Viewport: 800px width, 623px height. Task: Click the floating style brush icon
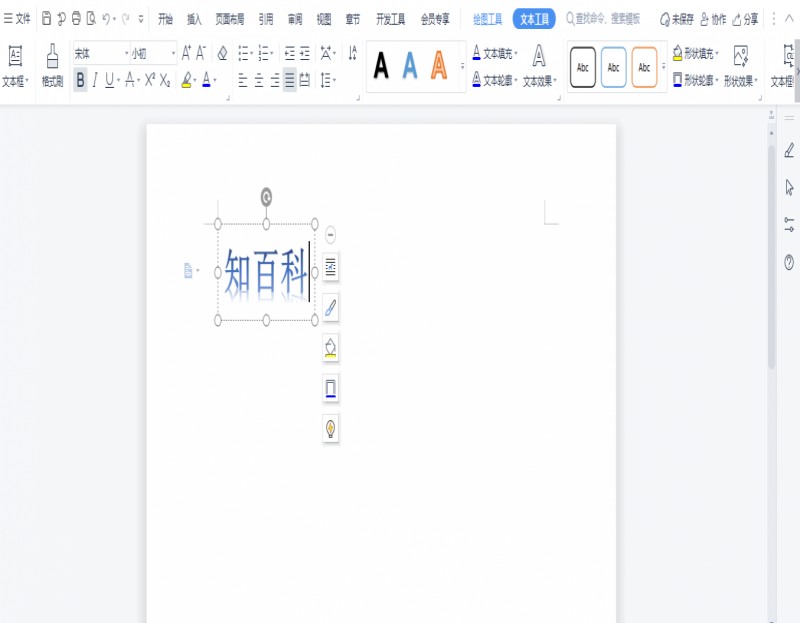pos(331,308)
